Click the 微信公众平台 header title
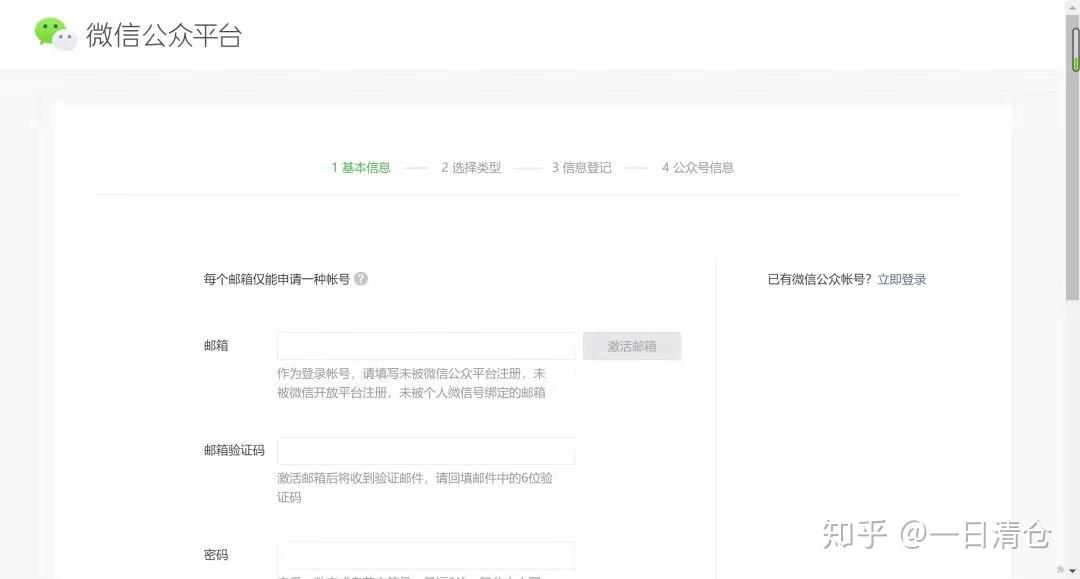This screenshot has width=1080, height=579. coord(164,35)
